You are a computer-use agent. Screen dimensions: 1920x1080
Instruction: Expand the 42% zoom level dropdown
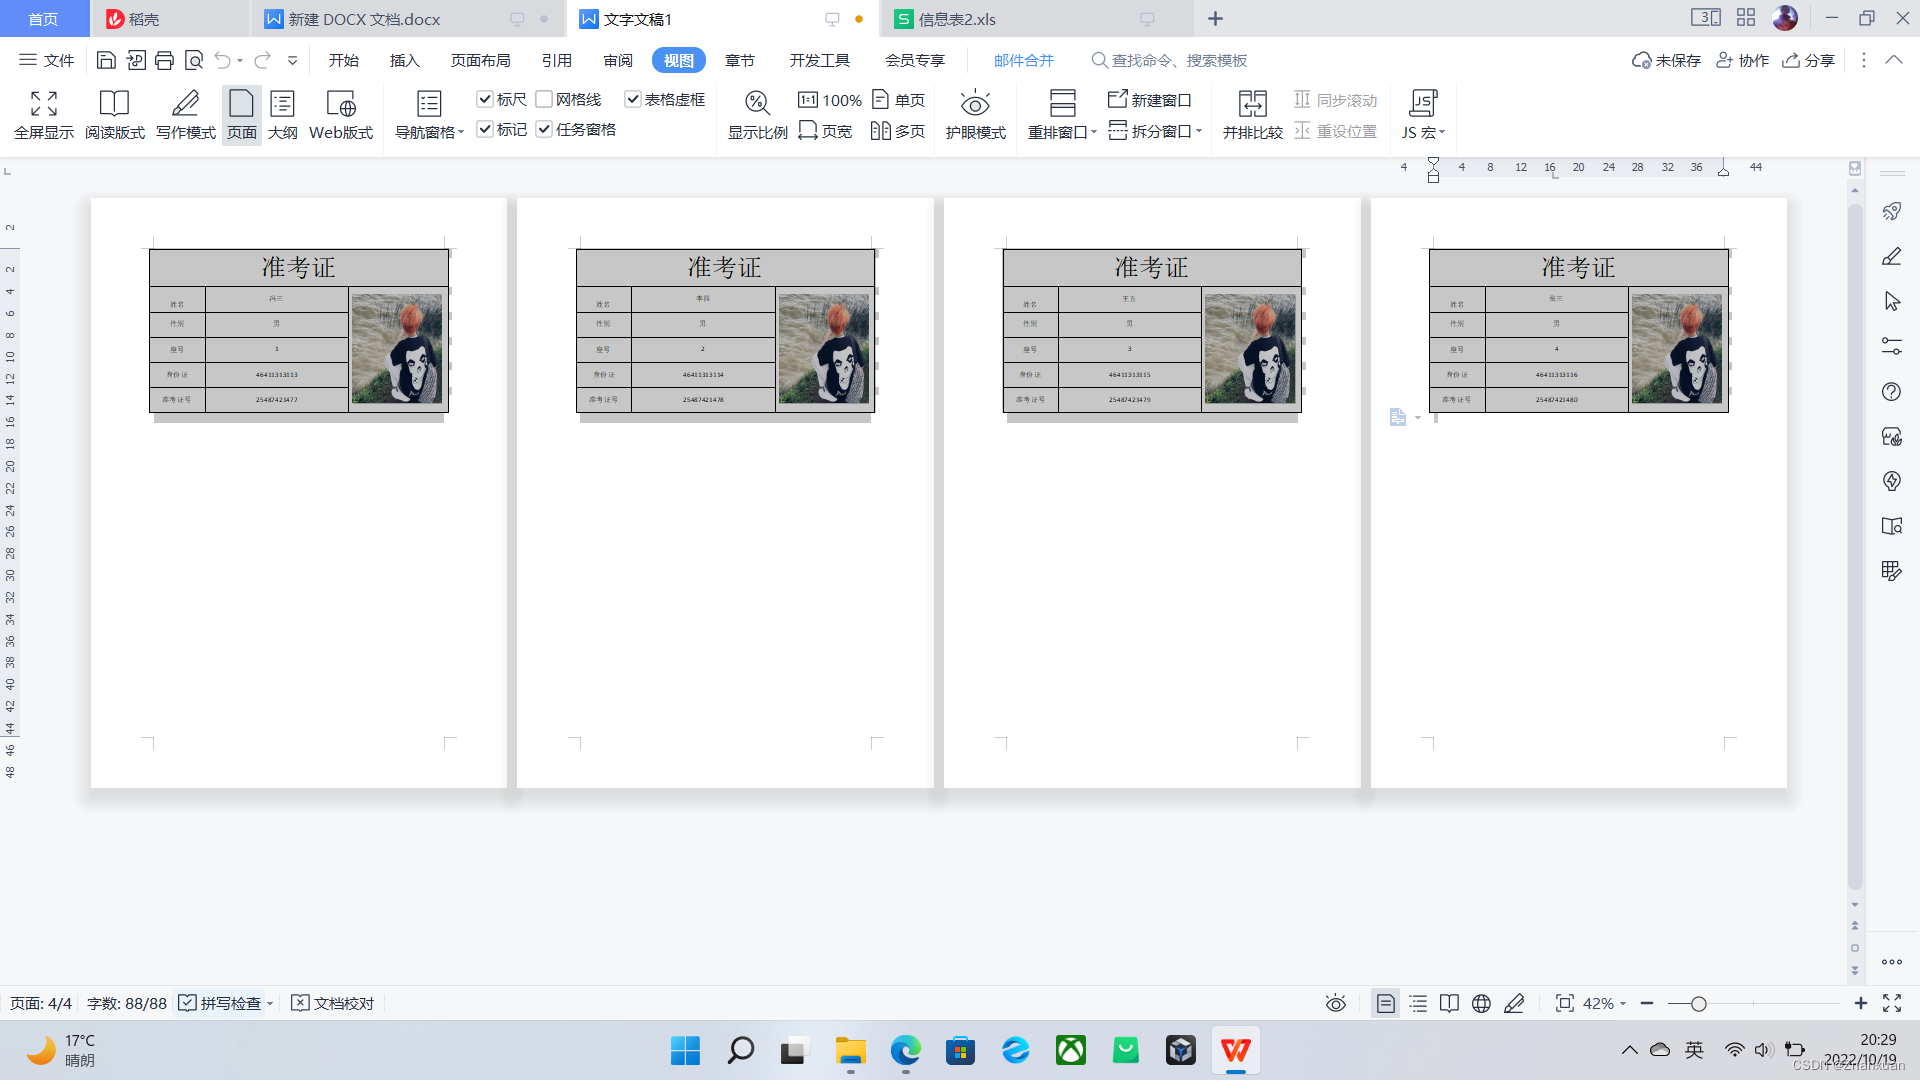point(1623,1004)
